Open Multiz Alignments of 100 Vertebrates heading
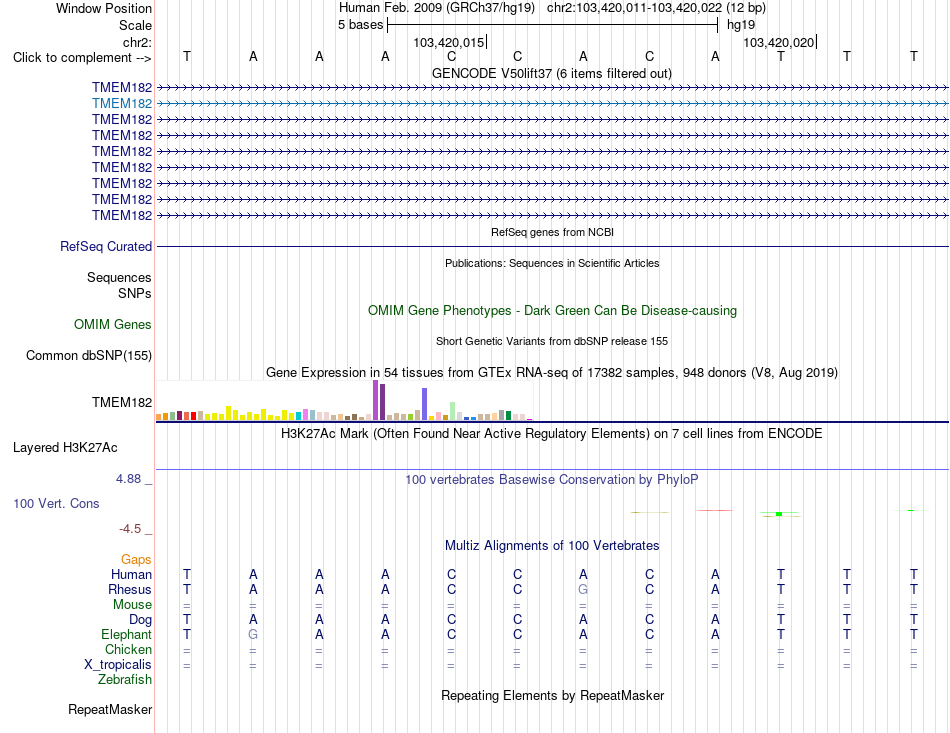950x733 pixels. [552, 546]
